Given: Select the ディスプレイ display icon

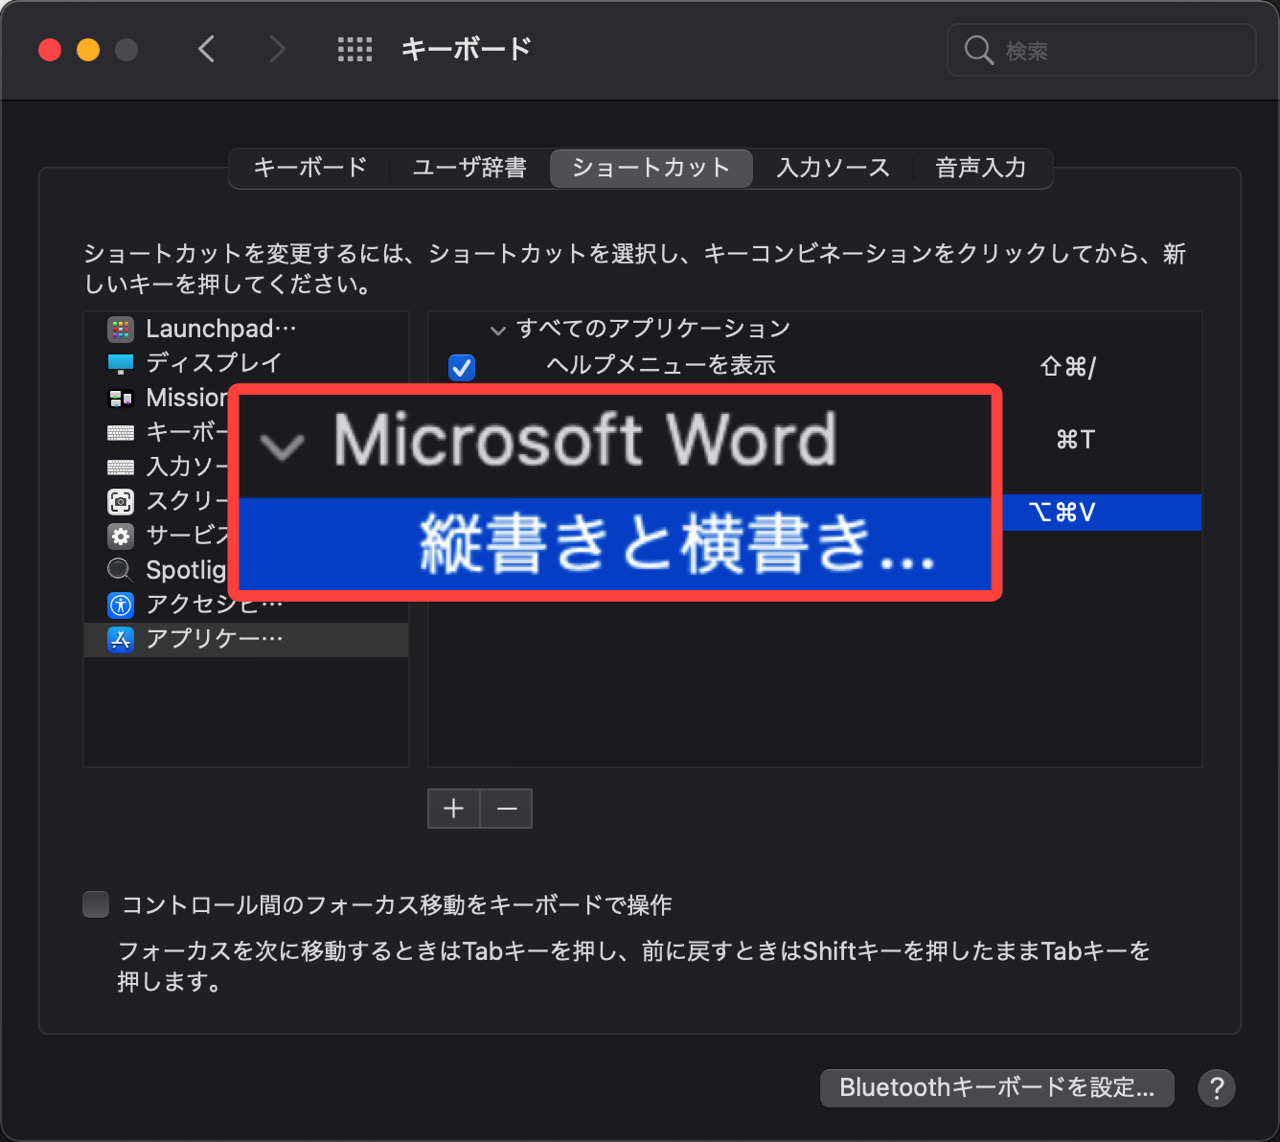Looking at the screenshot, I should 121,363.
